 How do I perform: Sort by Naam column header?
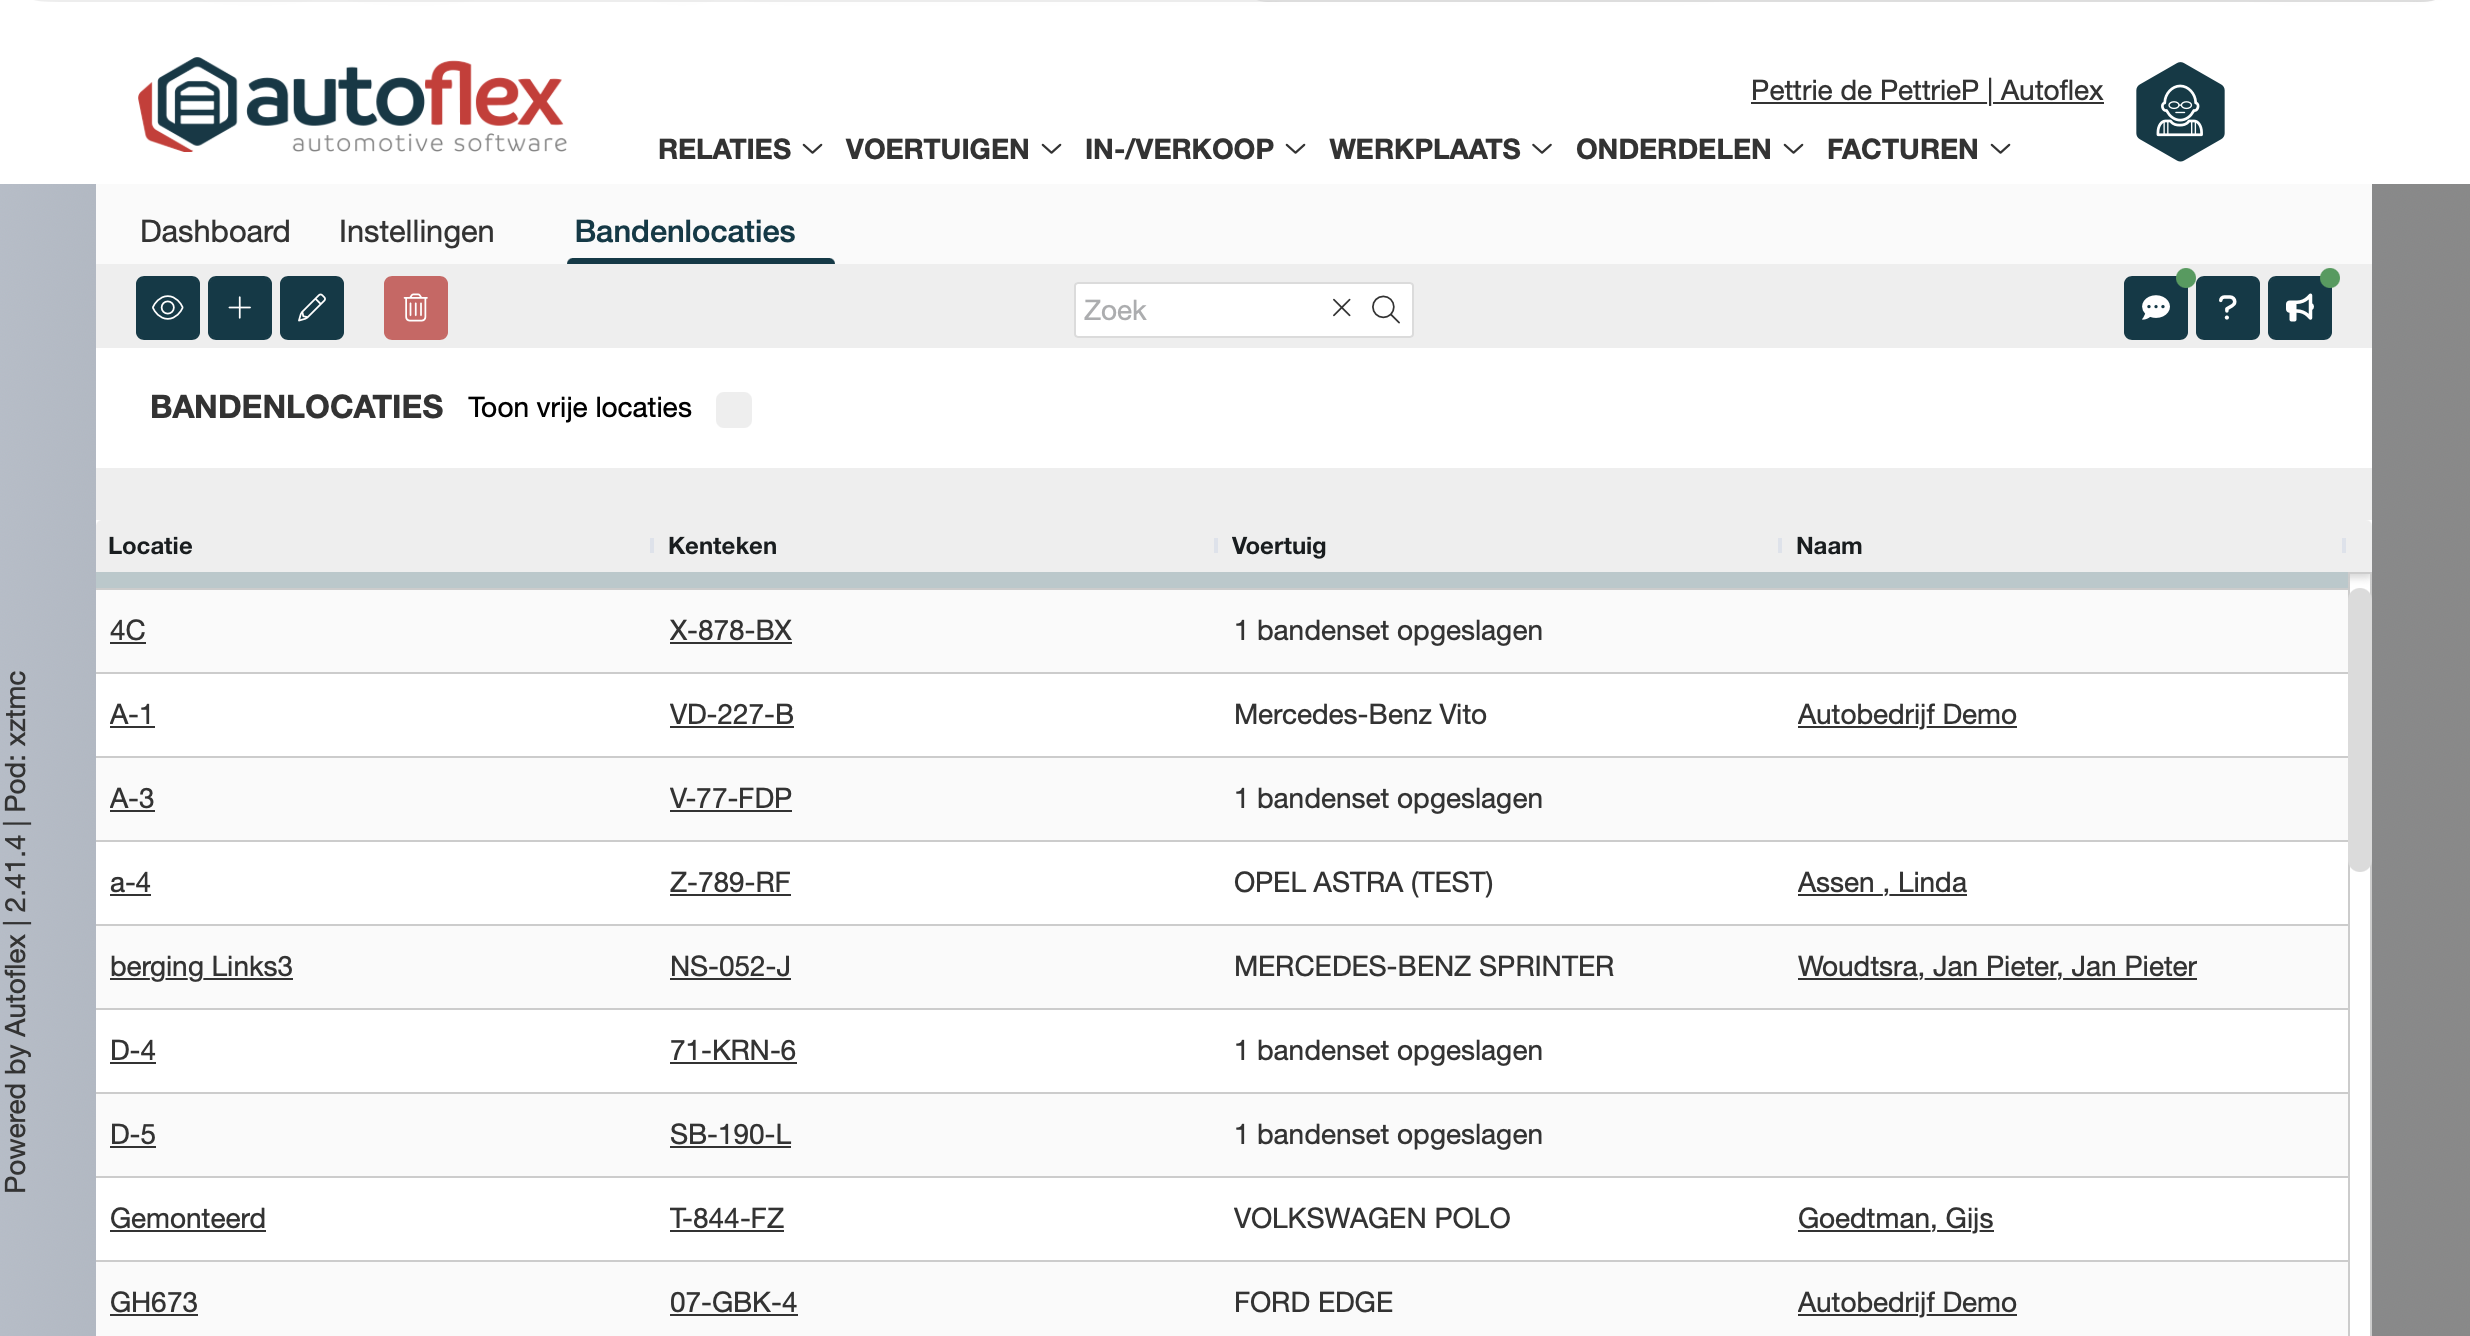[1828, 546]
